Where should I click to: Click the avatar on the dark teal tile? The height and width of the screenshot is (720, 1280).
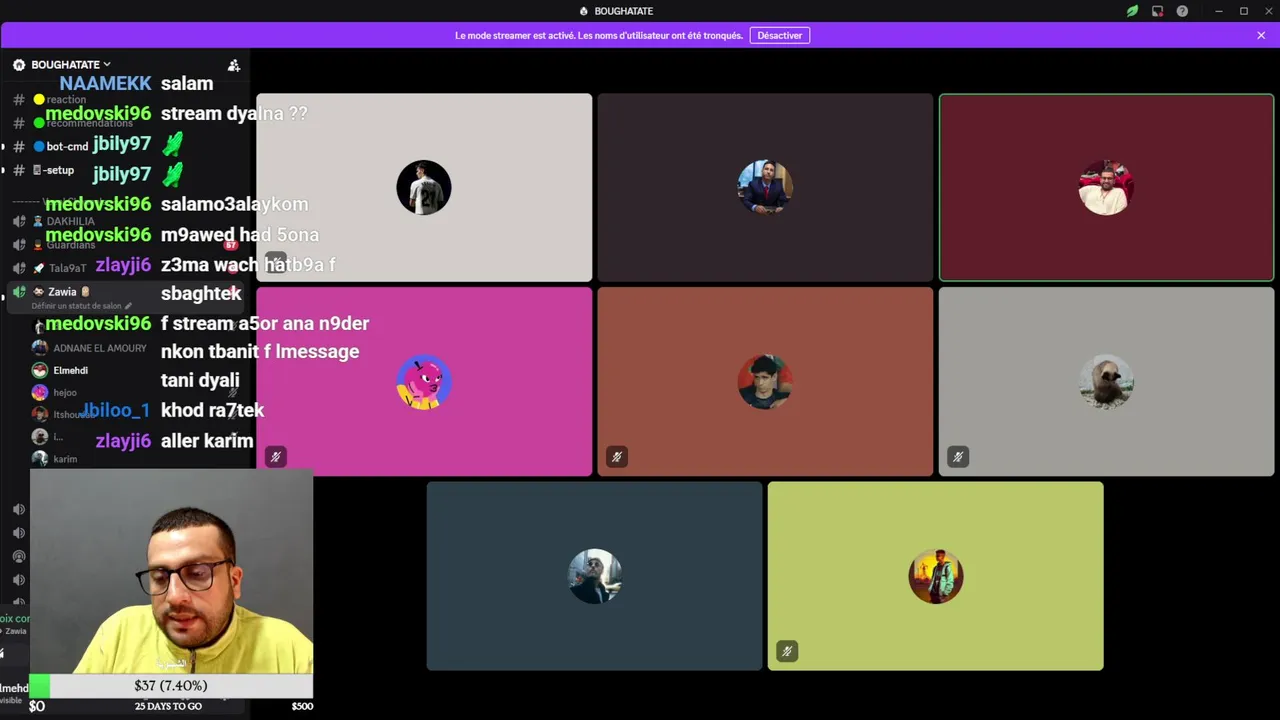point(594,576)
